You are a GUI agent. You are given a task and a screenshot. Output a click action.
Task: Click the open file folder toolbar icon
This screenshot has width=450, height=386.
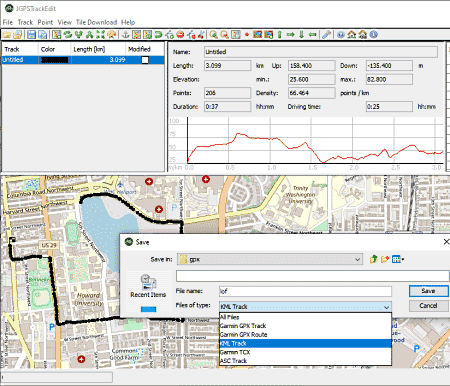[x=7, y=35]
